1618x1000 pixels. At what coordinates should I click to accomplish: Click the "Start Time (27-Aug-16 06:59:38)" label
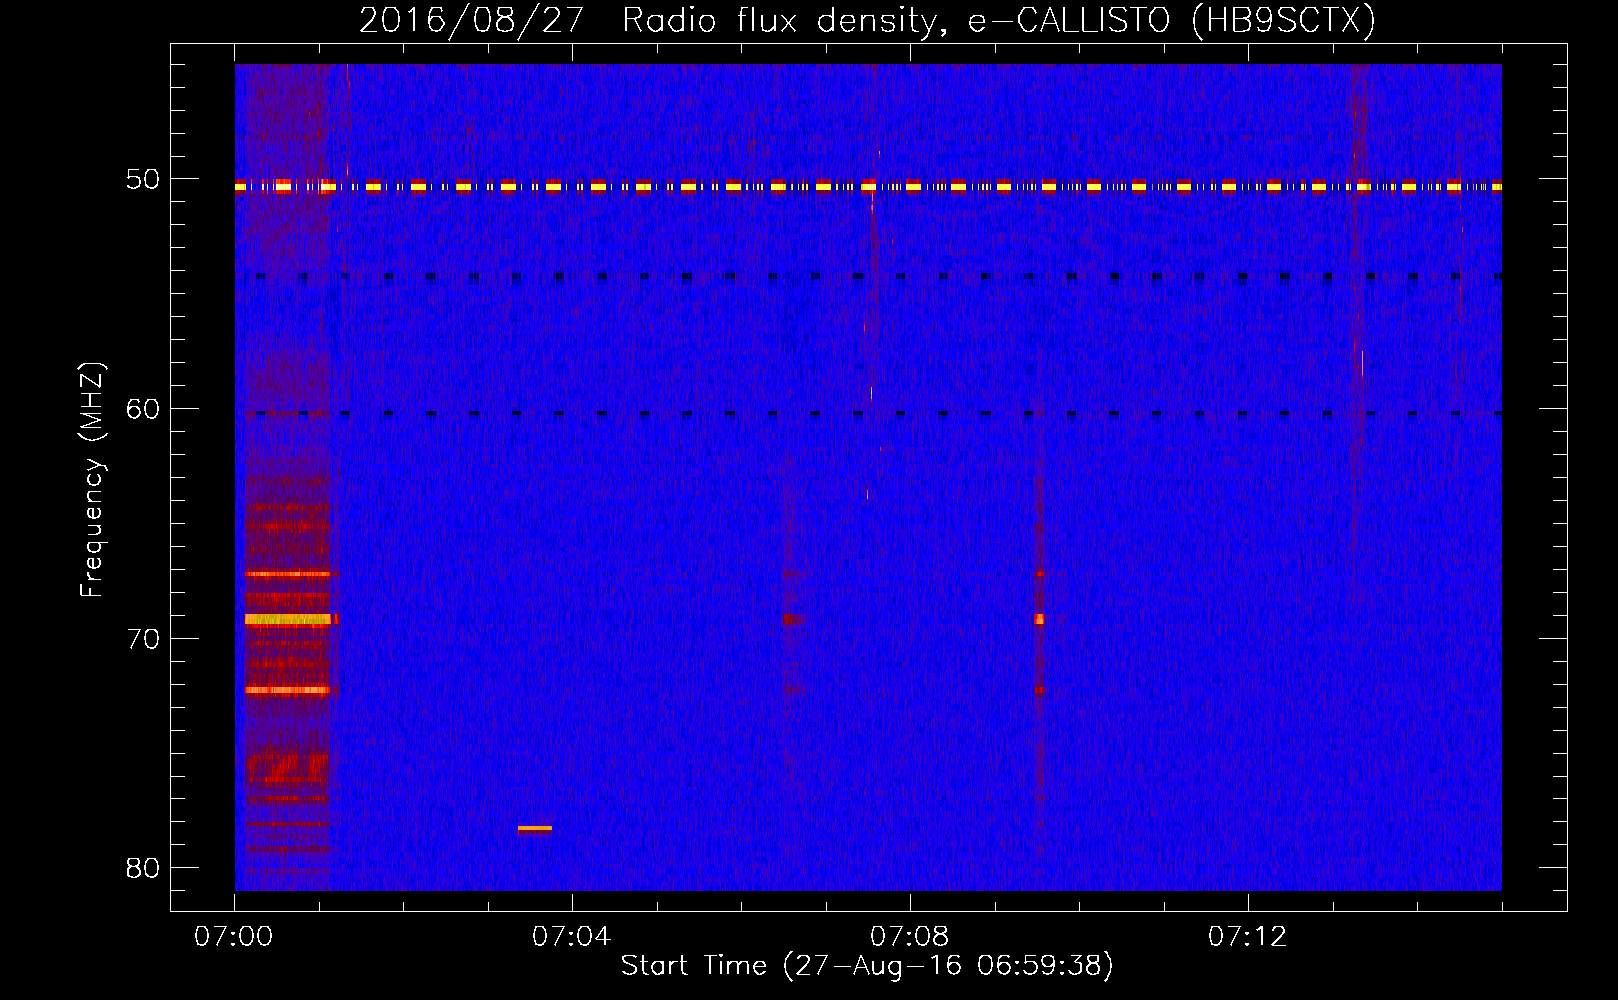[x=867, y=966]
